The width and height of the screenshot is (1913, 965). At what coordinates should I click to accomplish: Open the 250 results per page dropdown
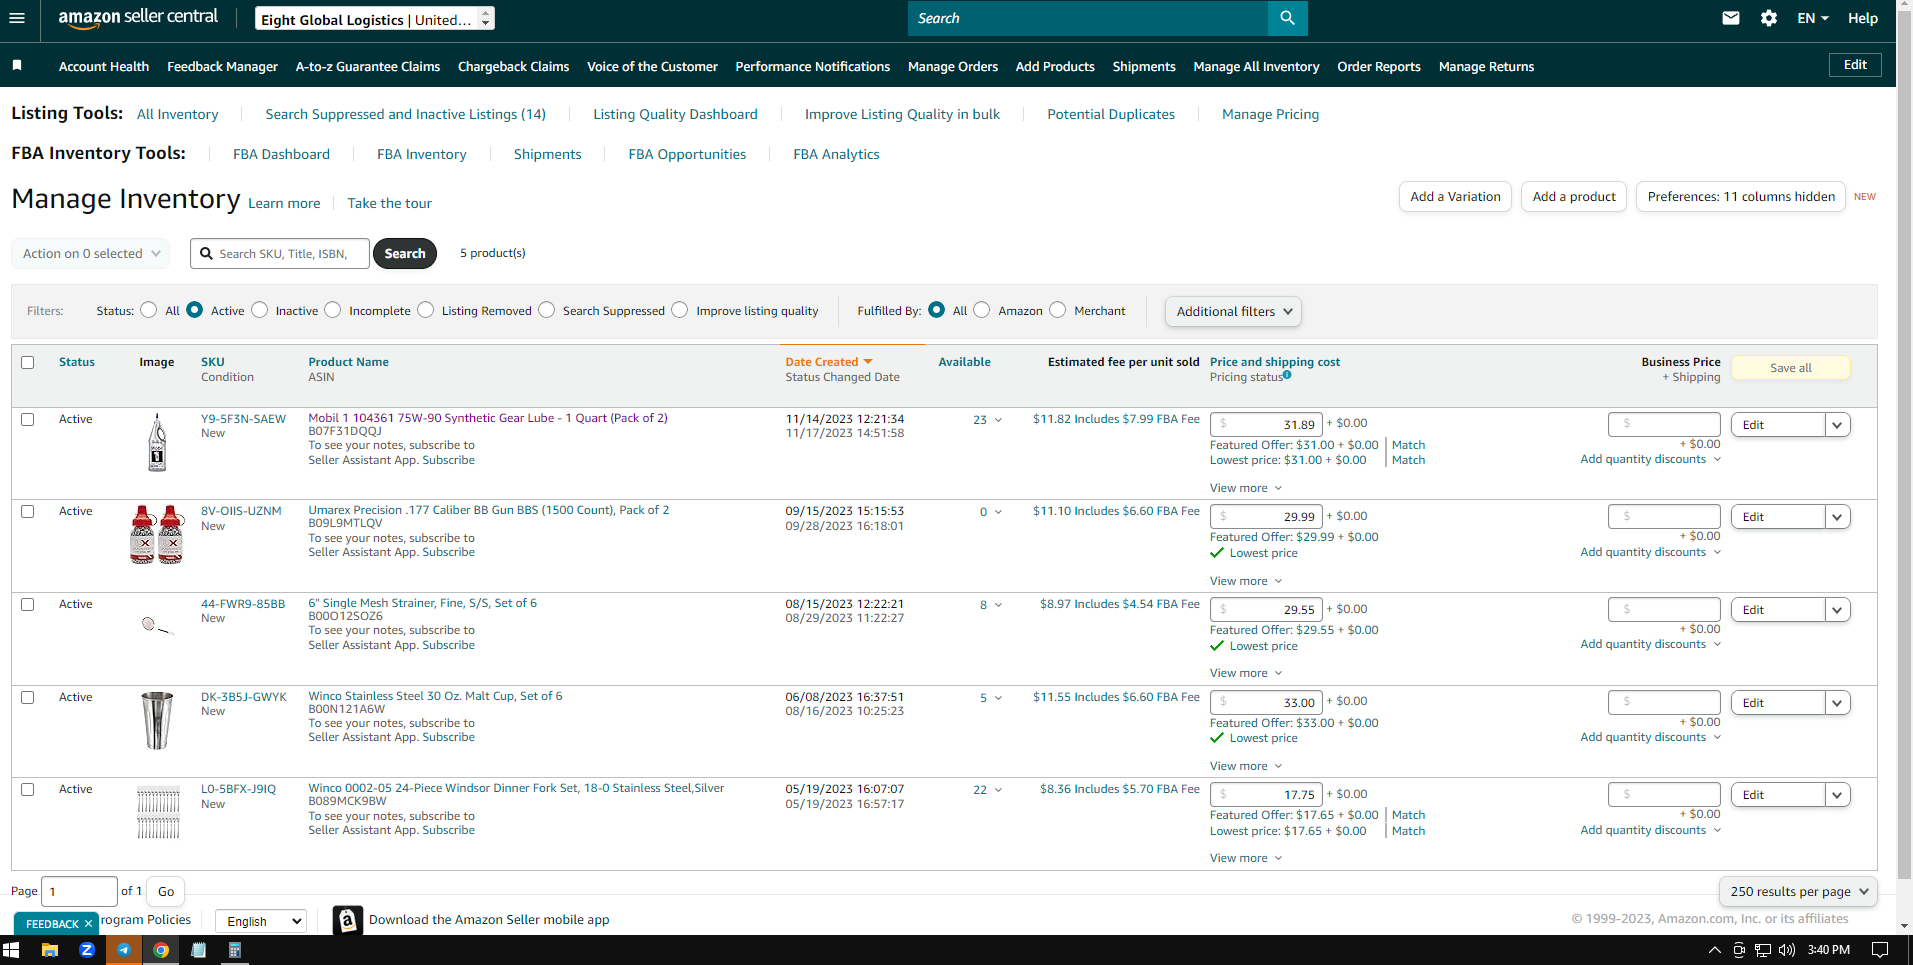pos(1798,891)
